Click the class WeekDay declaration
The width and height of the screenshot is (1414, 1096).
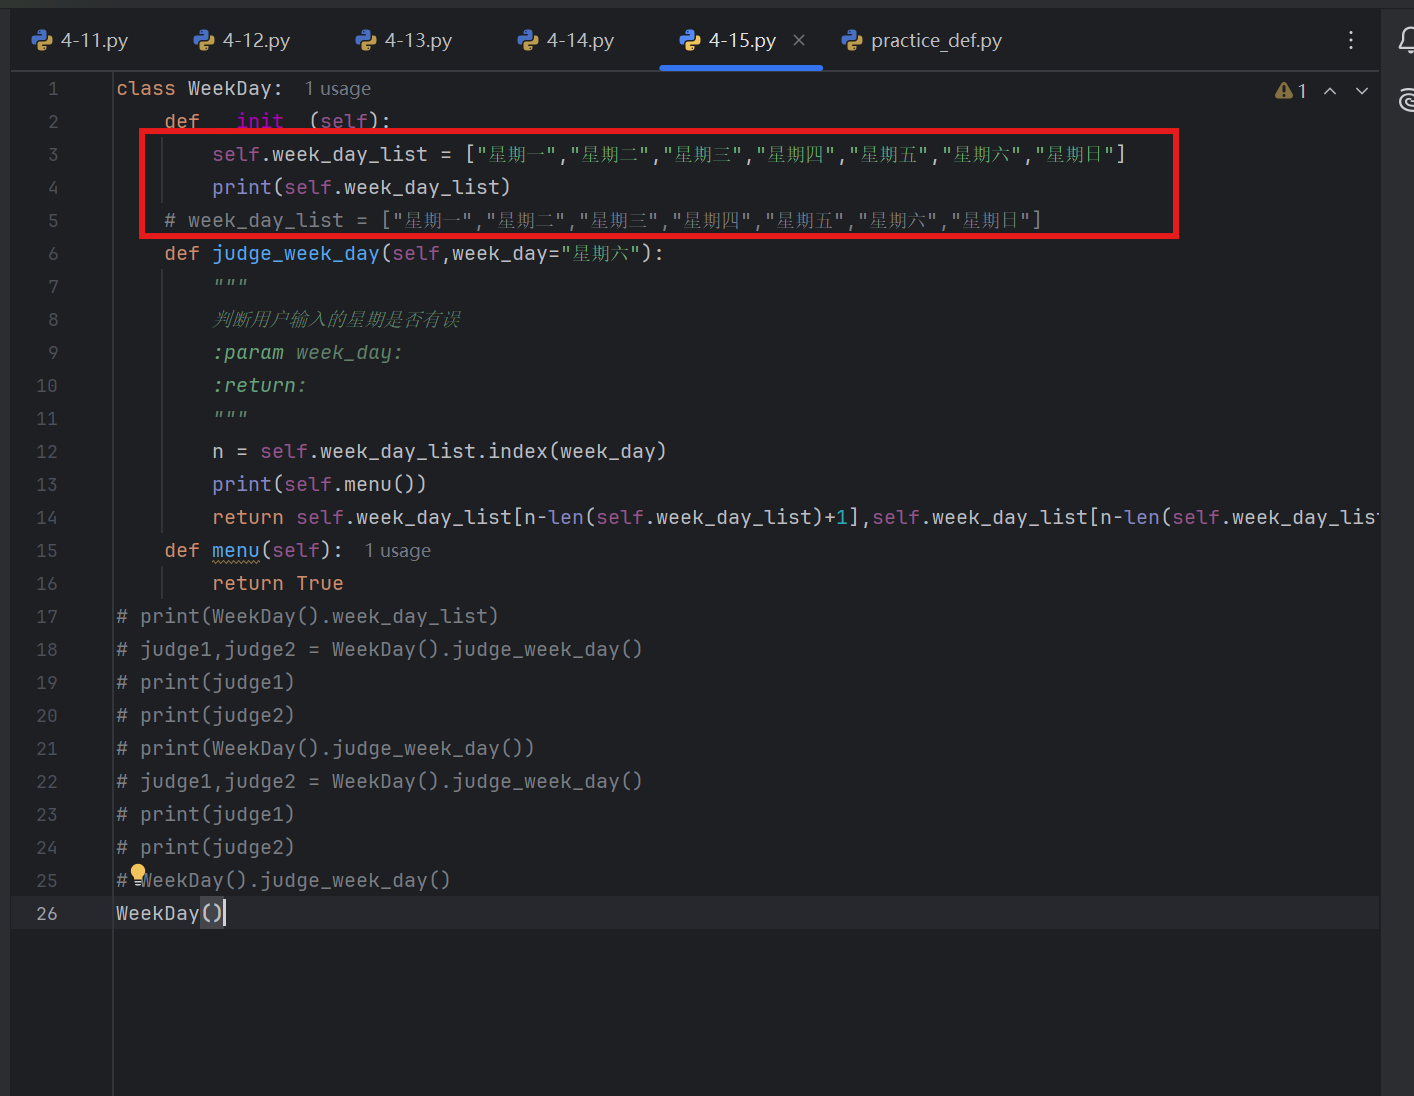(199, 89)
